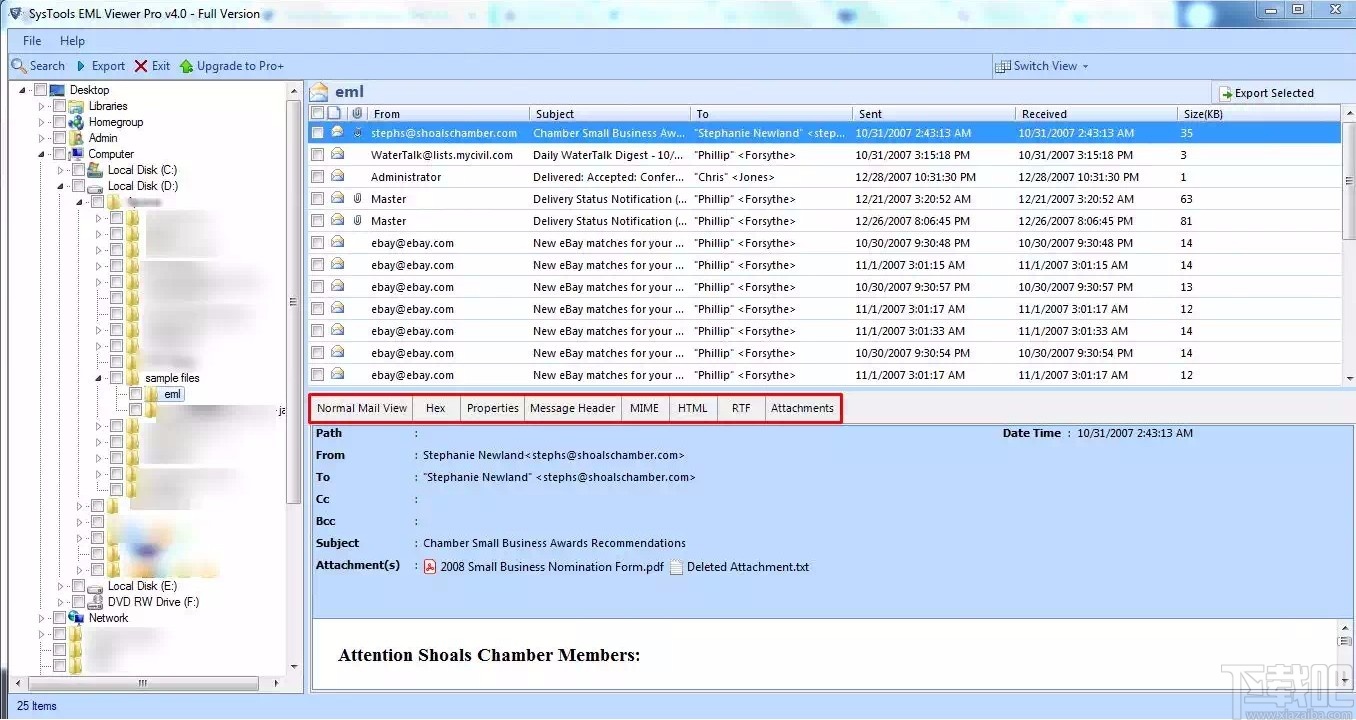Click the eml folder icon above the list
The width and height of the screenshot is (1356, 720).
pos(318,91)
